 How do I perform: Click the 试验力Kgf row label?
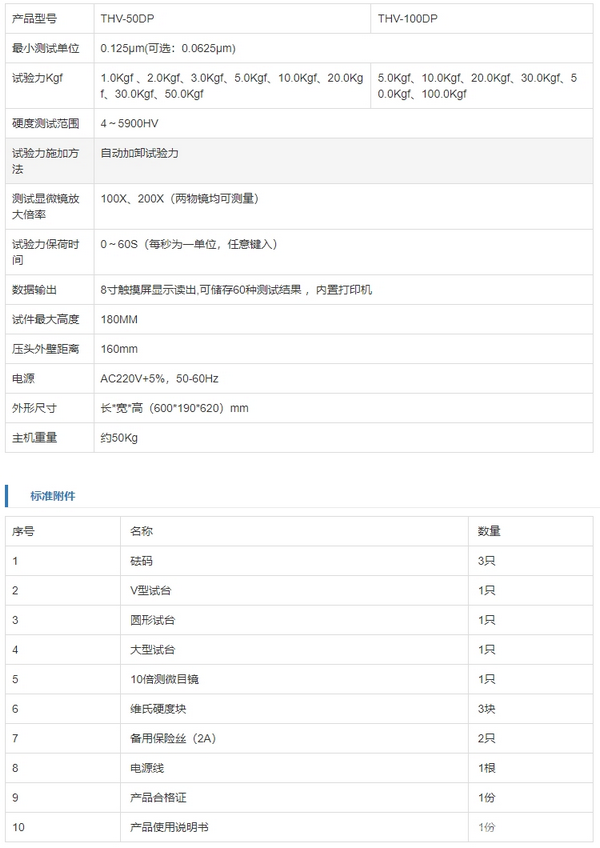[37, 78]
